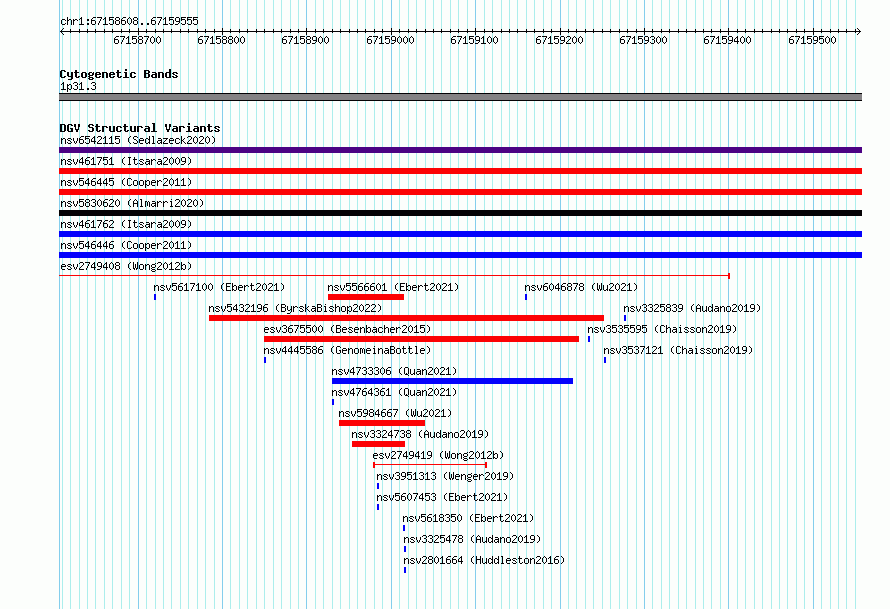The width and height of the screenshot is (890, 609).
Task: Click the DGV Structural Variants track title
Action: pyautogui.click(x=140, y=128)
